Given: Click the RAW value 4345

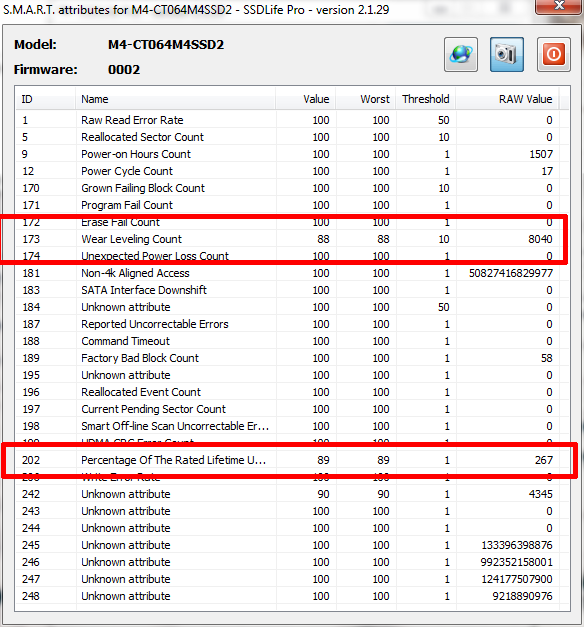Looking at the screenshot, I should (541, 494).
